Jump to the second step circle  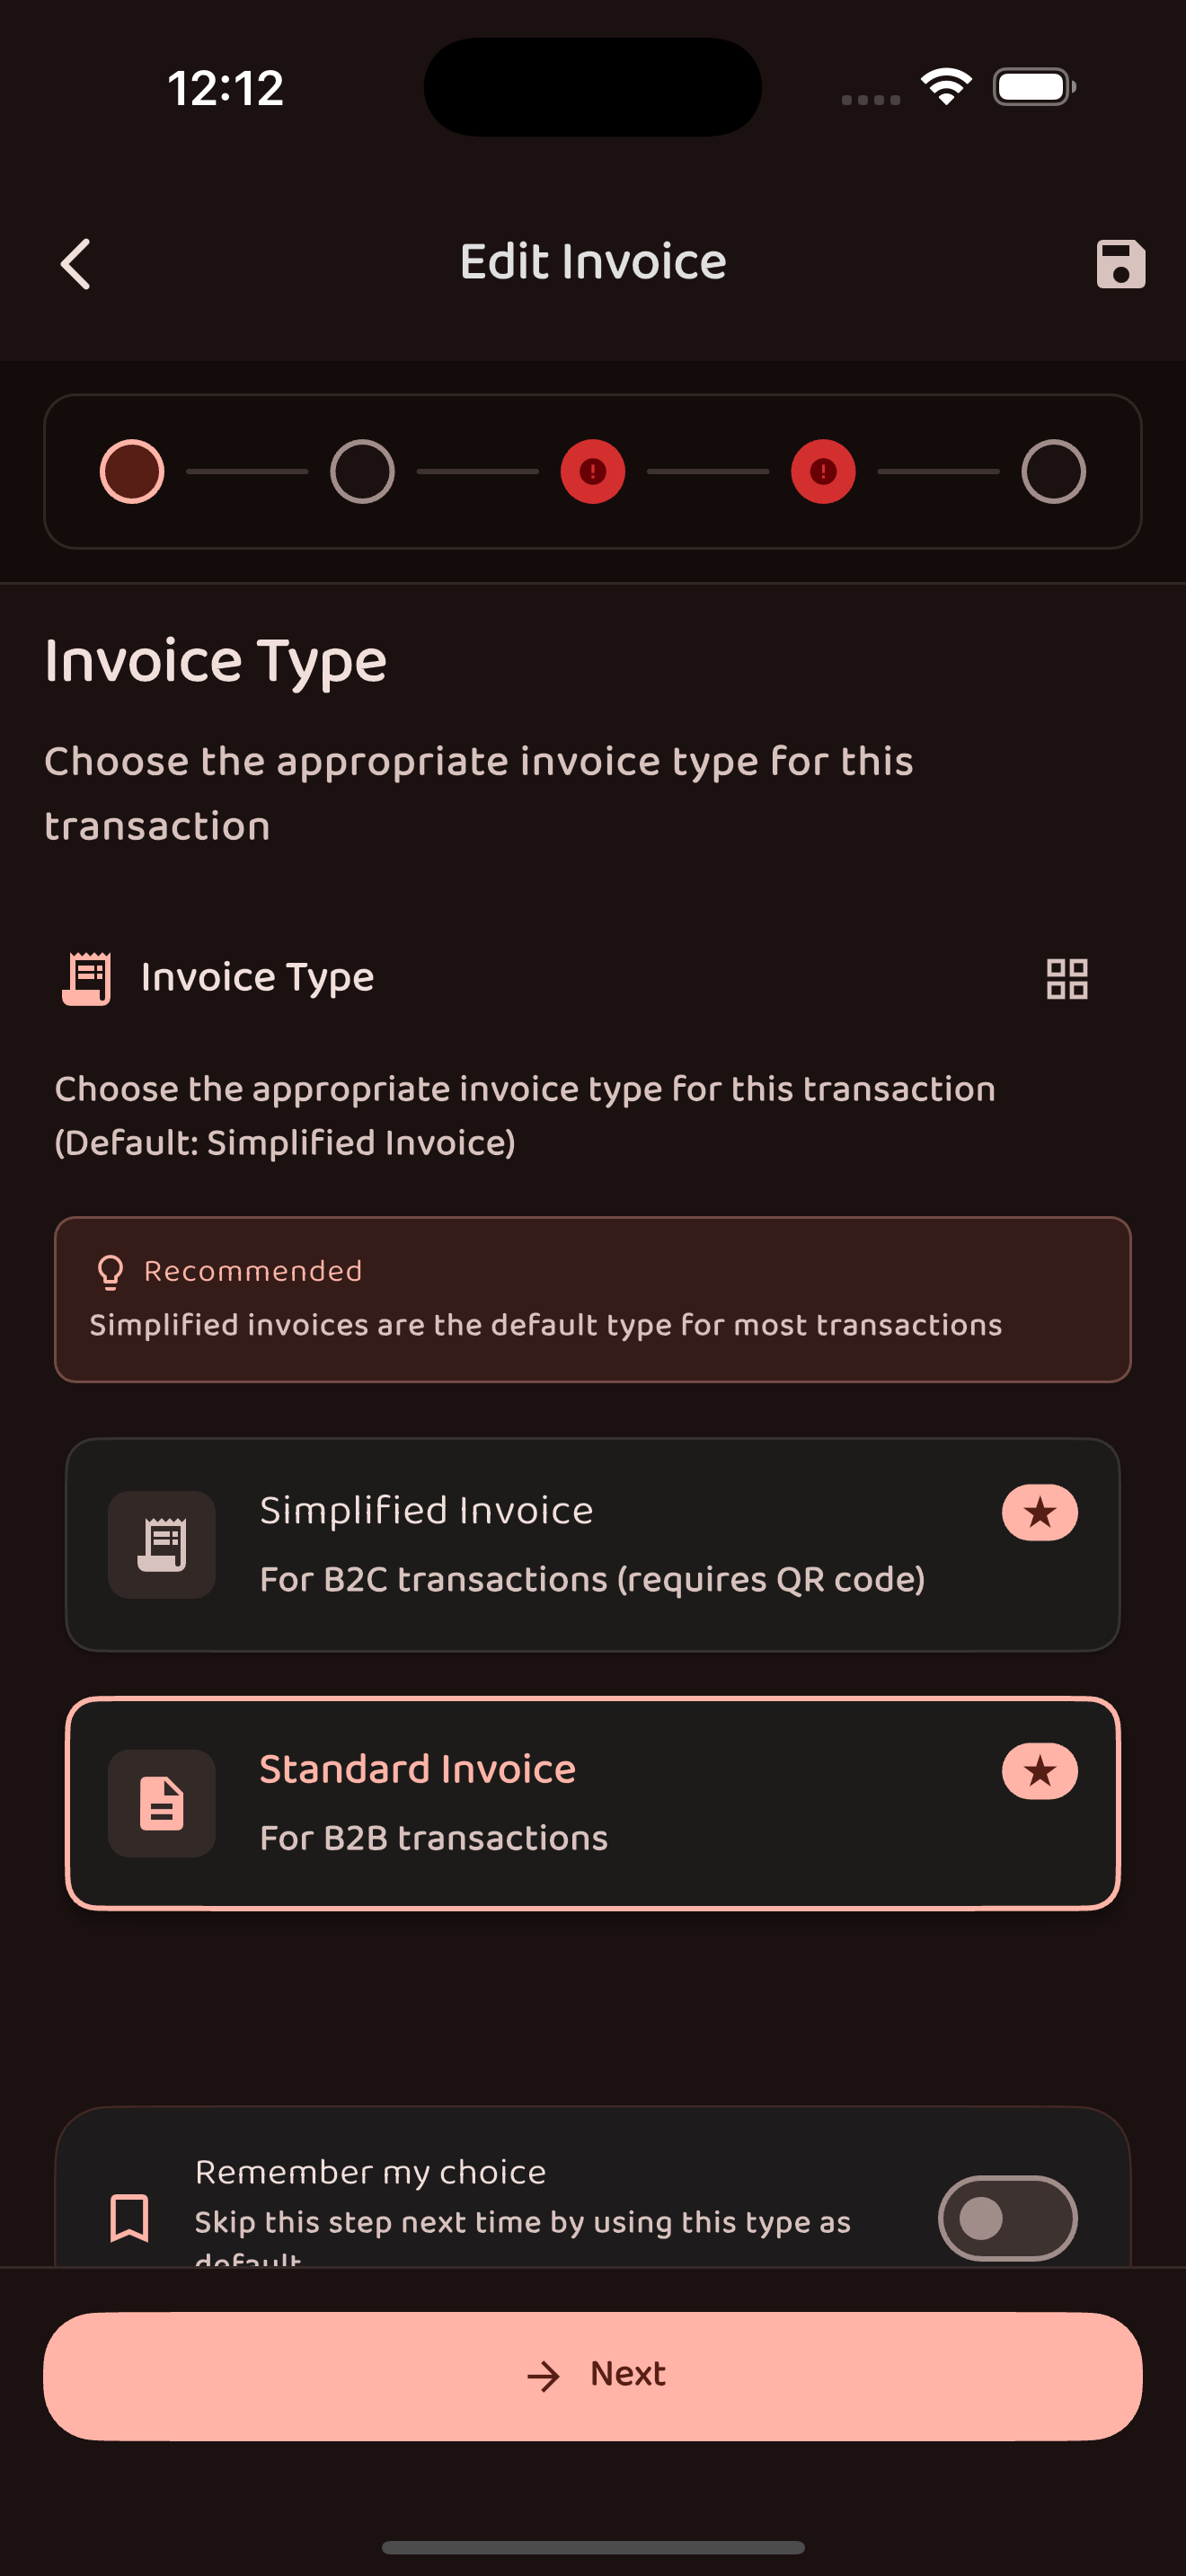coord(362,471)
